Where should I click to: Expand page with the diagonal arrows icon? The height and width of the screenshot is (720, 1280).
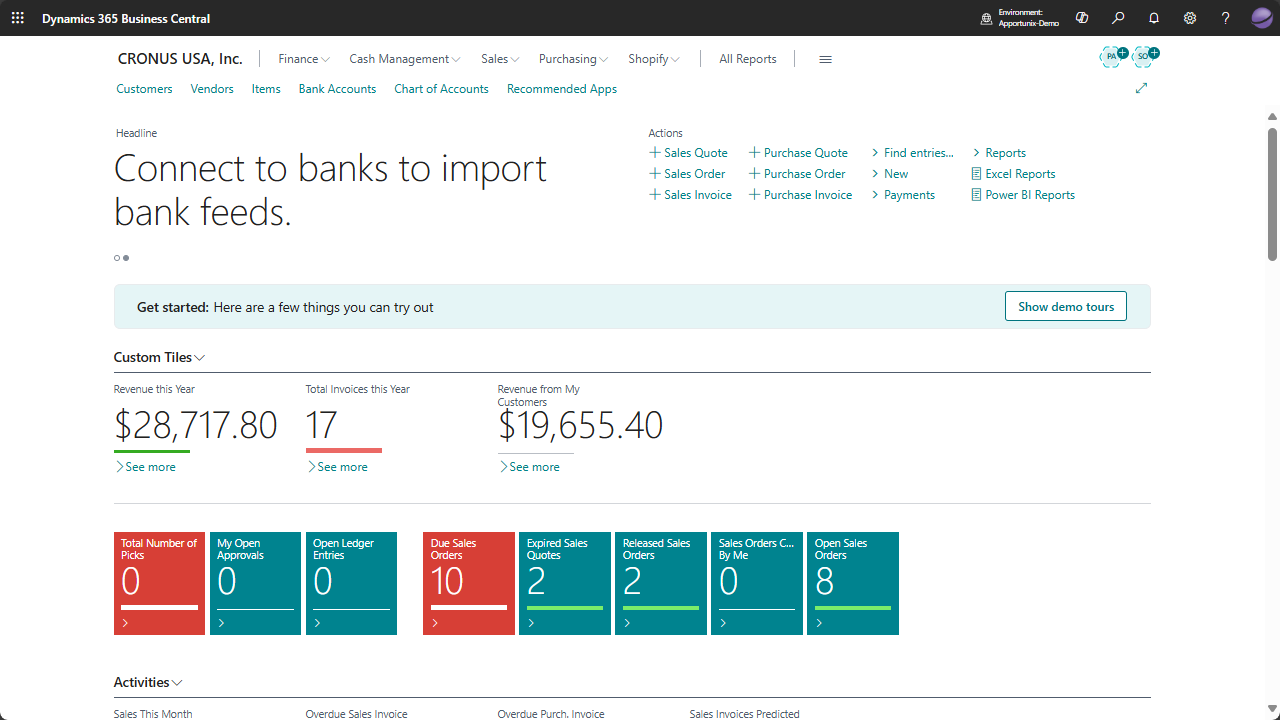(1141, 88)
